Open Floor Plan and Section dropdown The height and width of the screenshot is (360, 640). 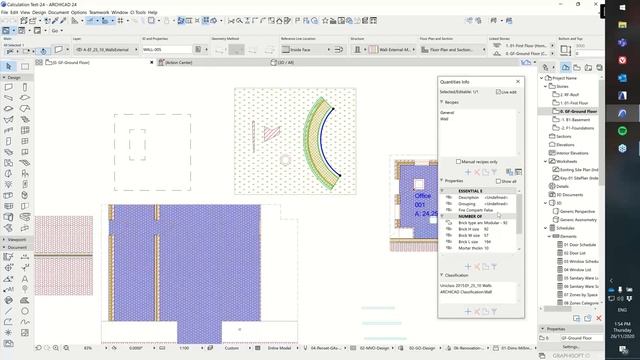(x=453, y=49)
